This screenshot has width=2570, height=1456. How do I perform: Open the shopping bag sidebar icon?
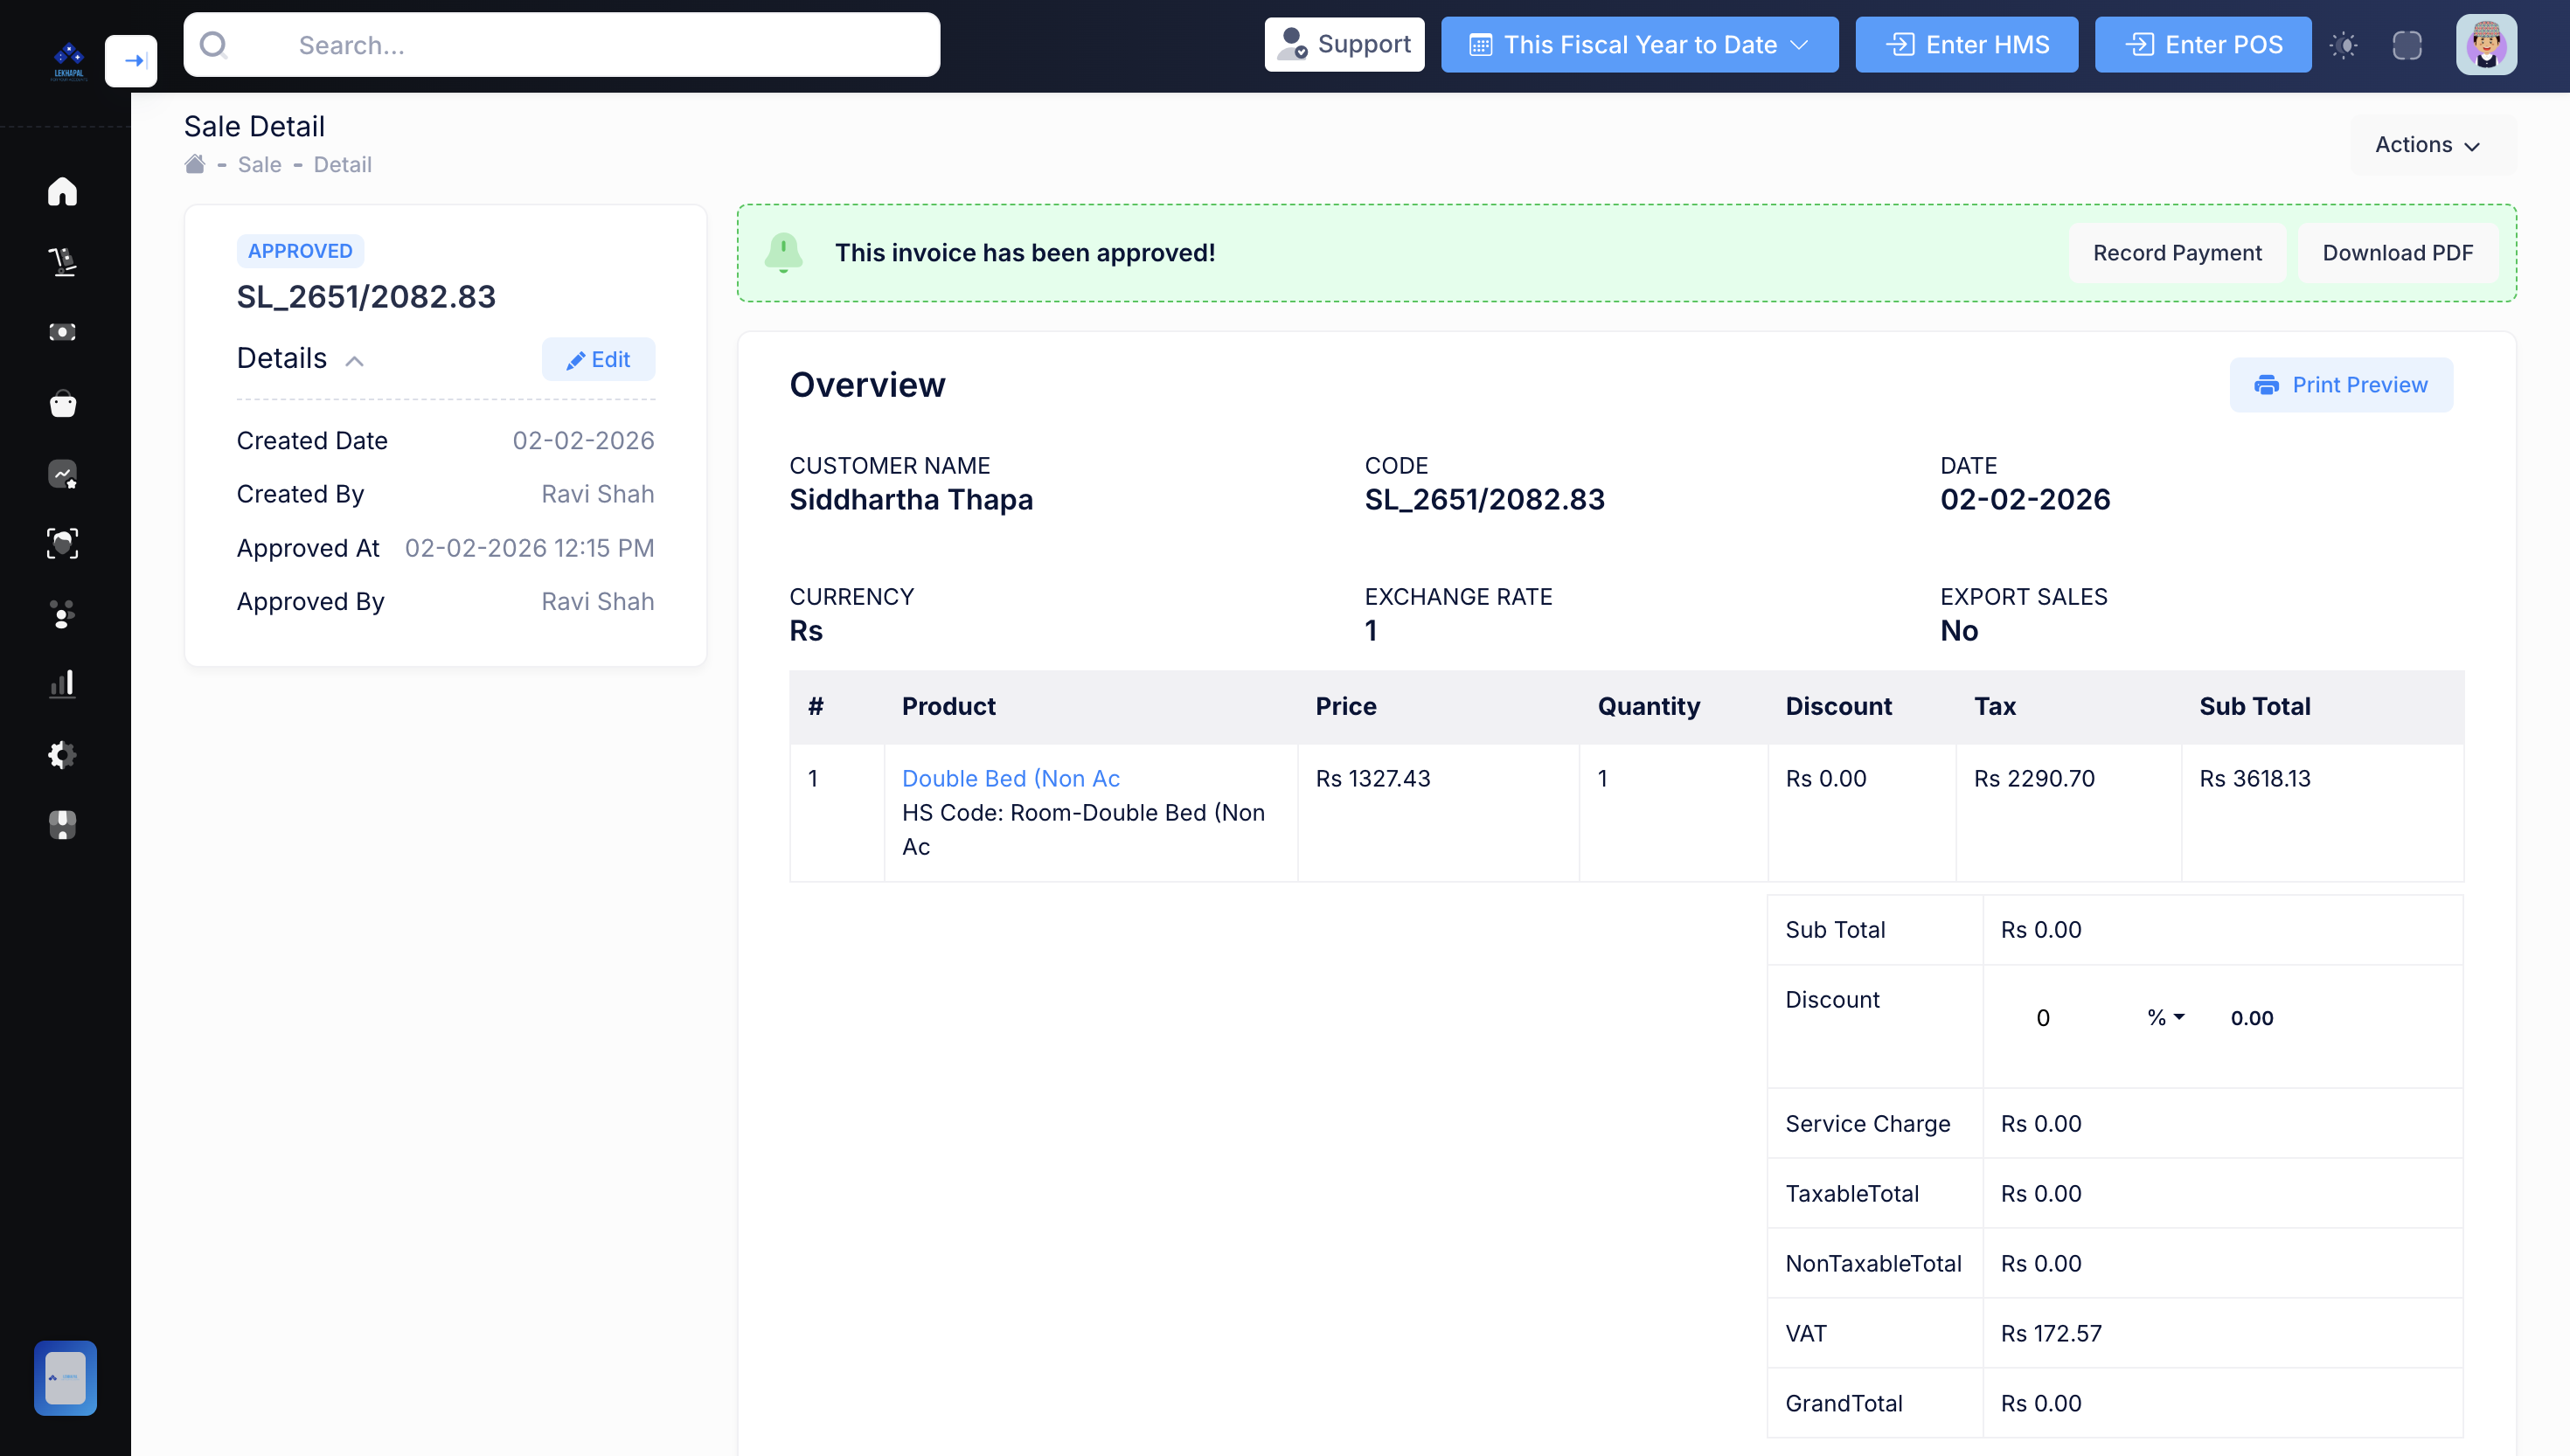[62, 403]
